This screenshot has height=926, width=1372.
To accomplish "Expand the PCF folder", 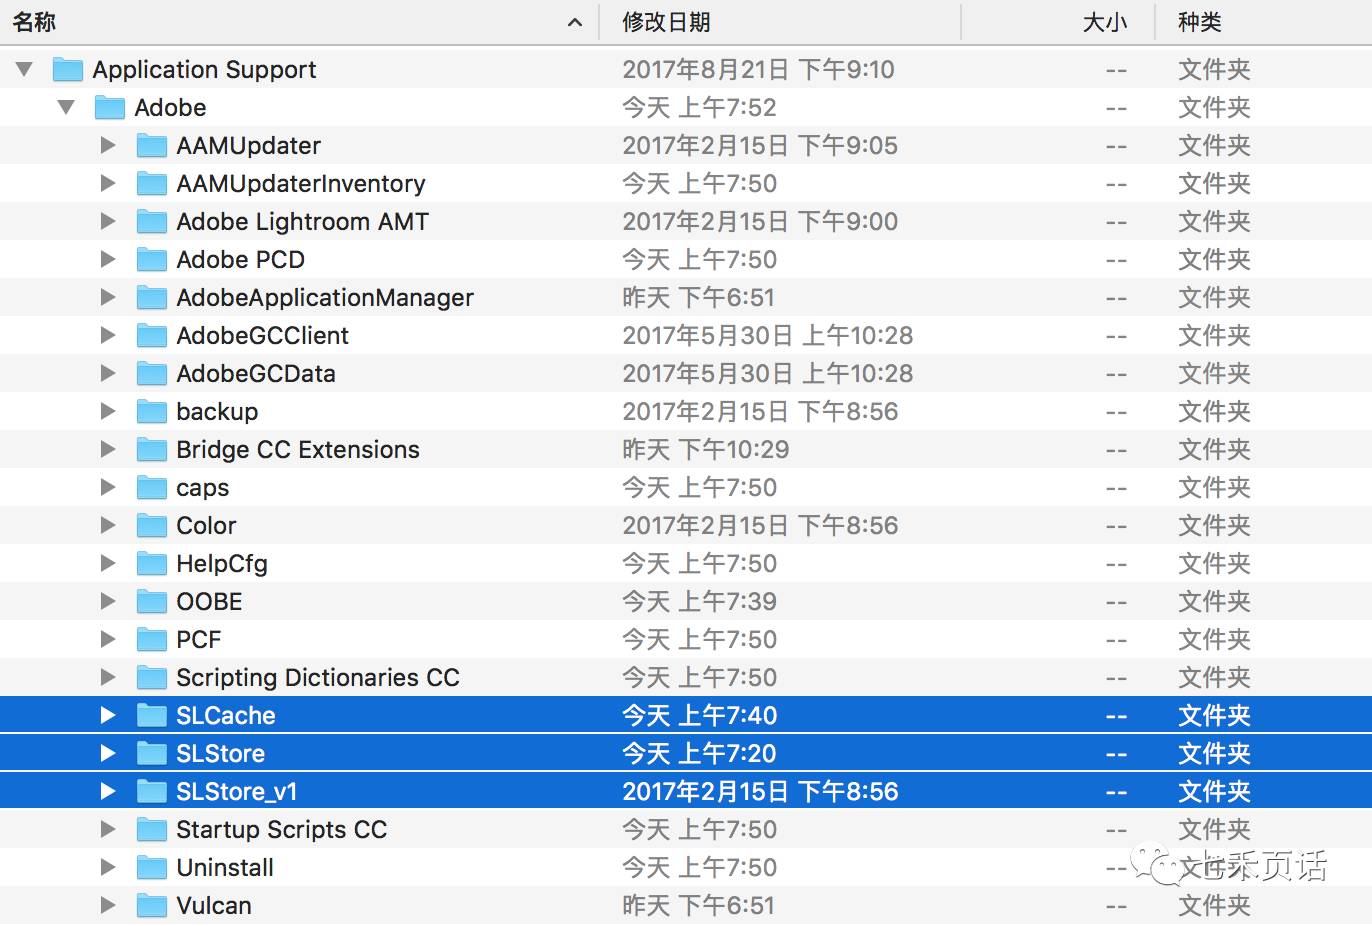I will click(x=108, y=639).
